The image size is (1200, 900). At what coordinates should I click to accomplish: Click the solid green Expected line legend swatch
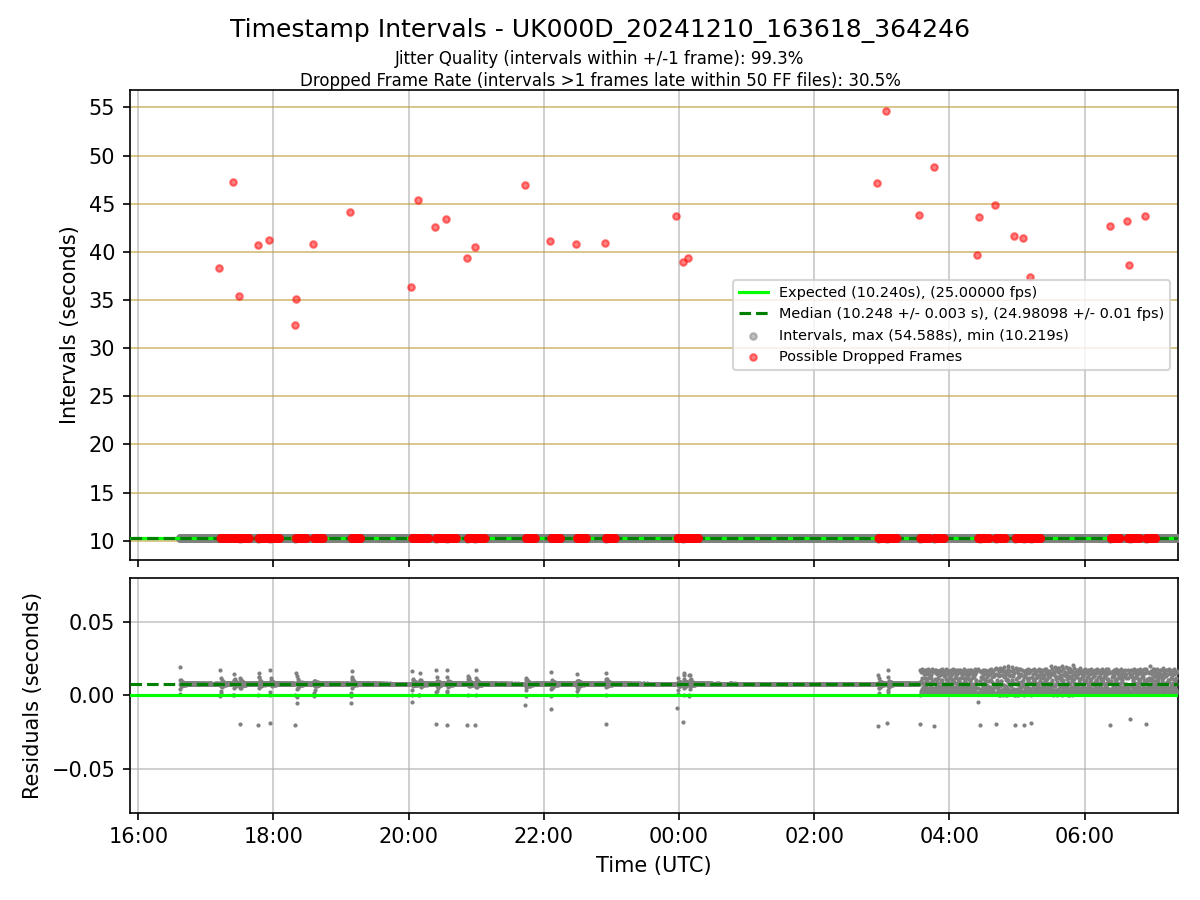(753, 293)
